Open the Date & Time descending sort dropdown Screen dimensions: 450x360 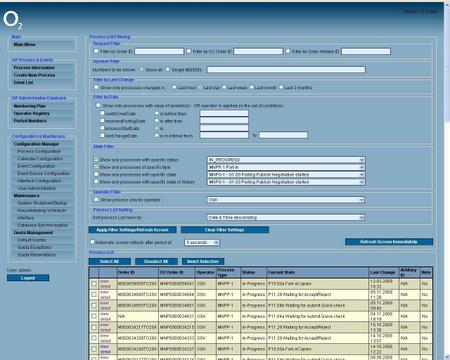pyautogui.click(x=286, y=218)
